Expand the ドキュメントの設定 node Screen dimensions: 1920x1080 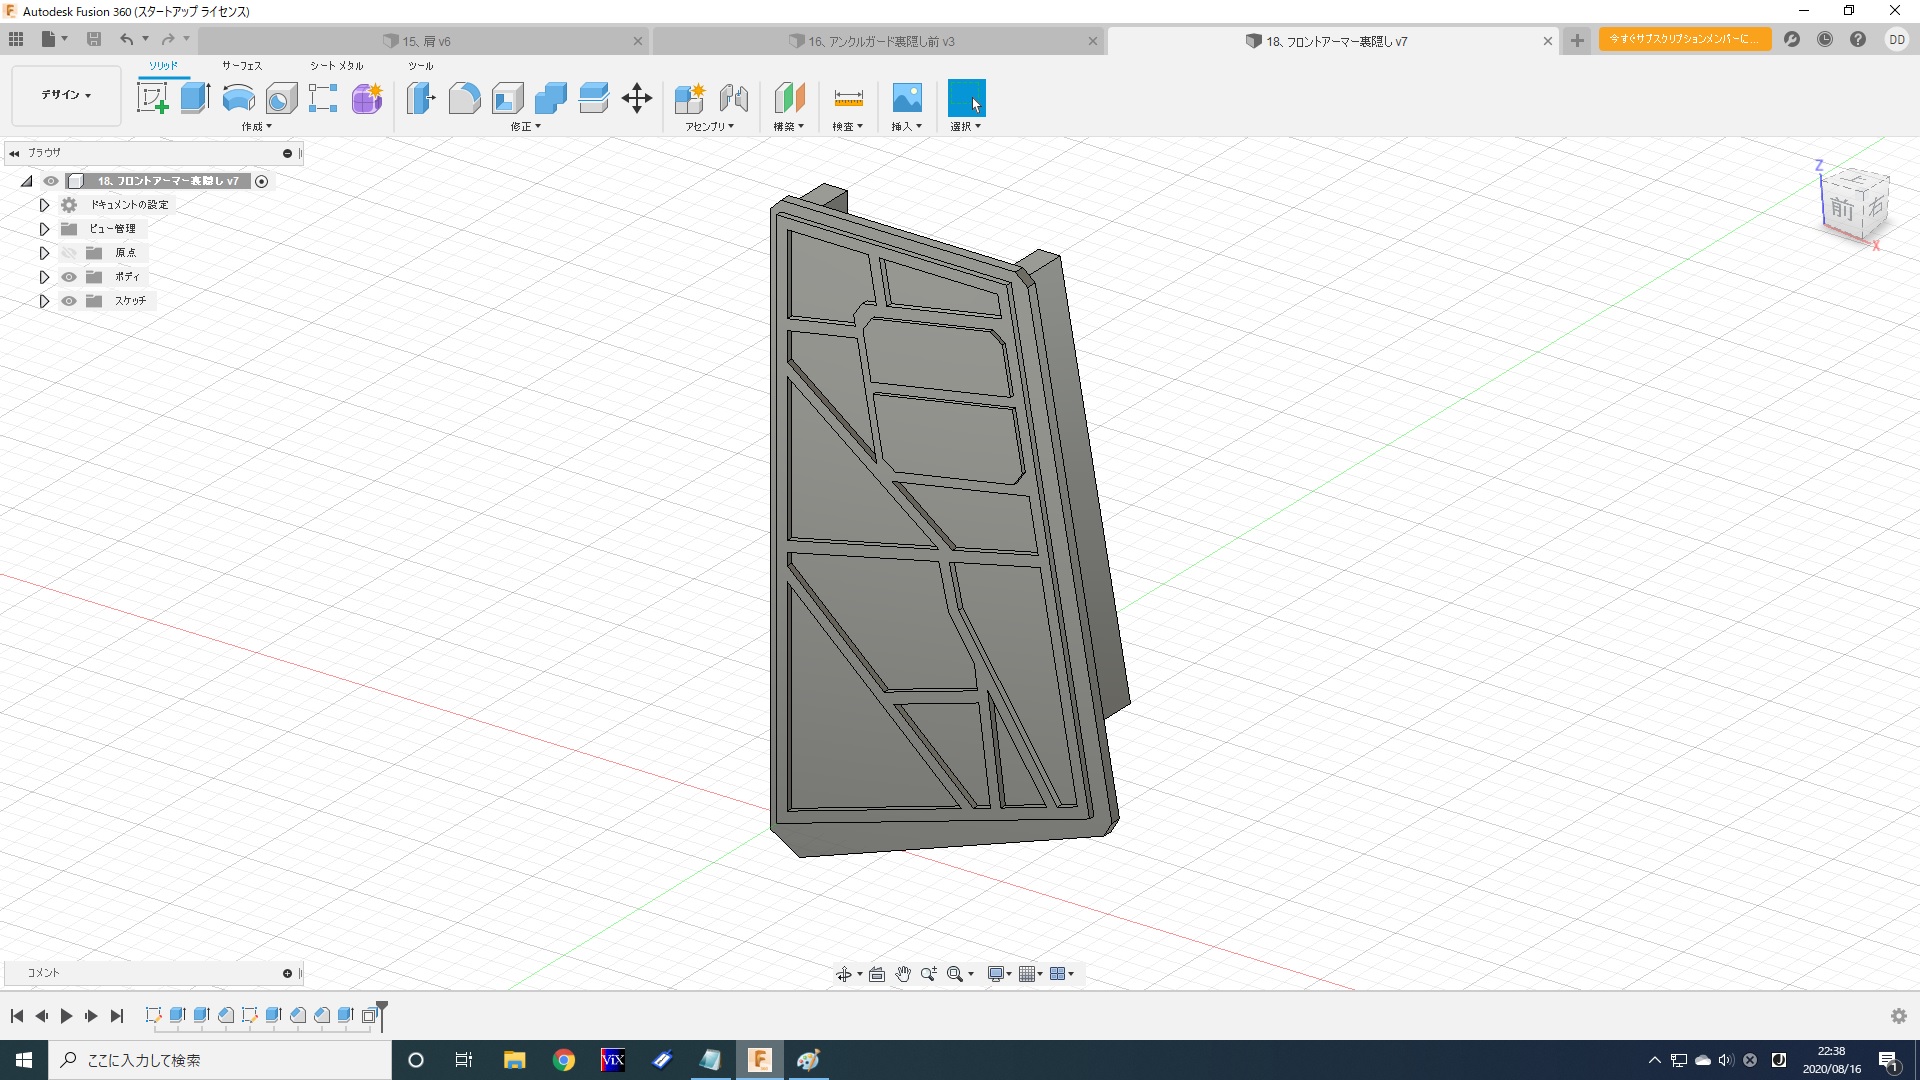44,205
